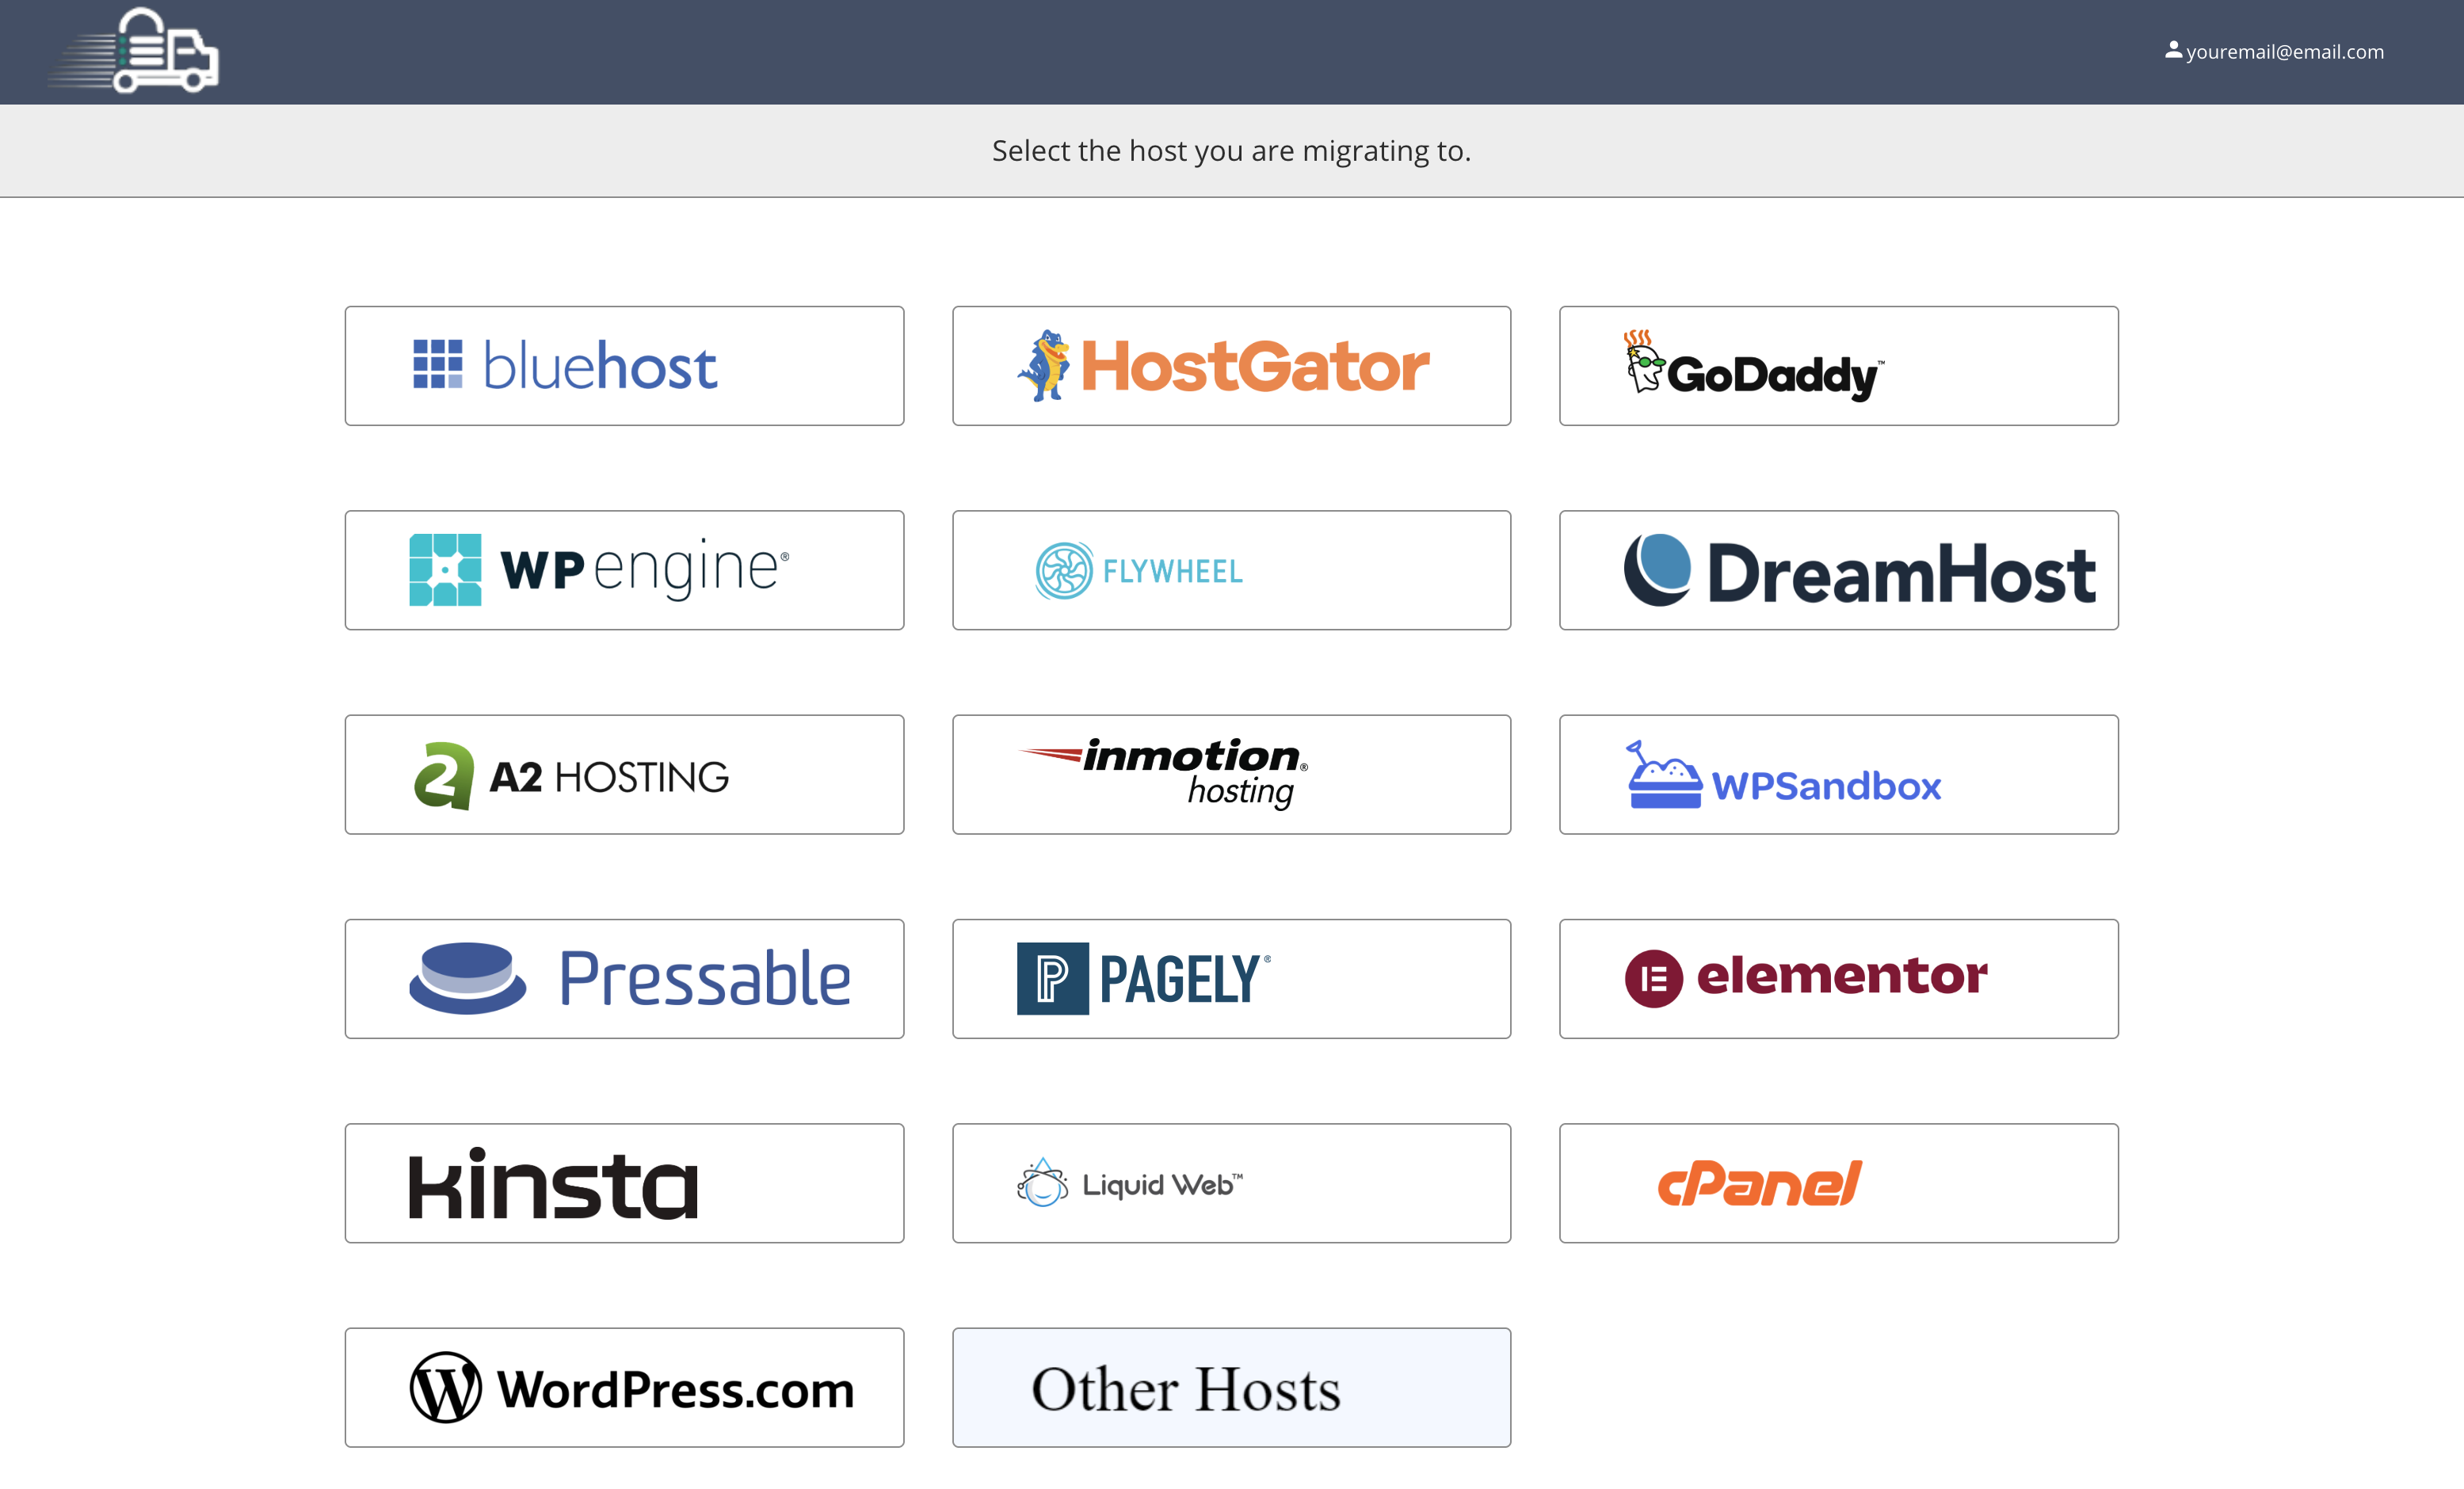Choose the Liquid Web host option
Viewport: 2464px width, 1489px height.
(1231, 1183)
